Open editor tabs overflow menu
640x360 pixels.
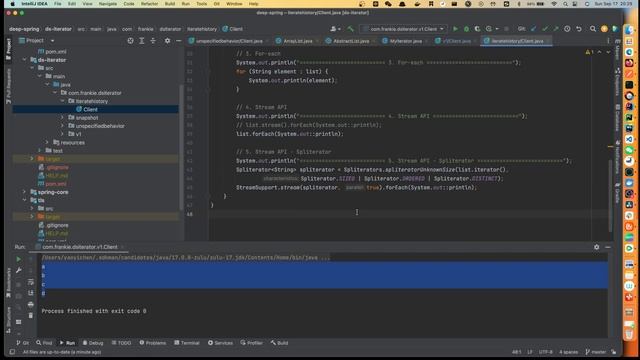(608, 41)
